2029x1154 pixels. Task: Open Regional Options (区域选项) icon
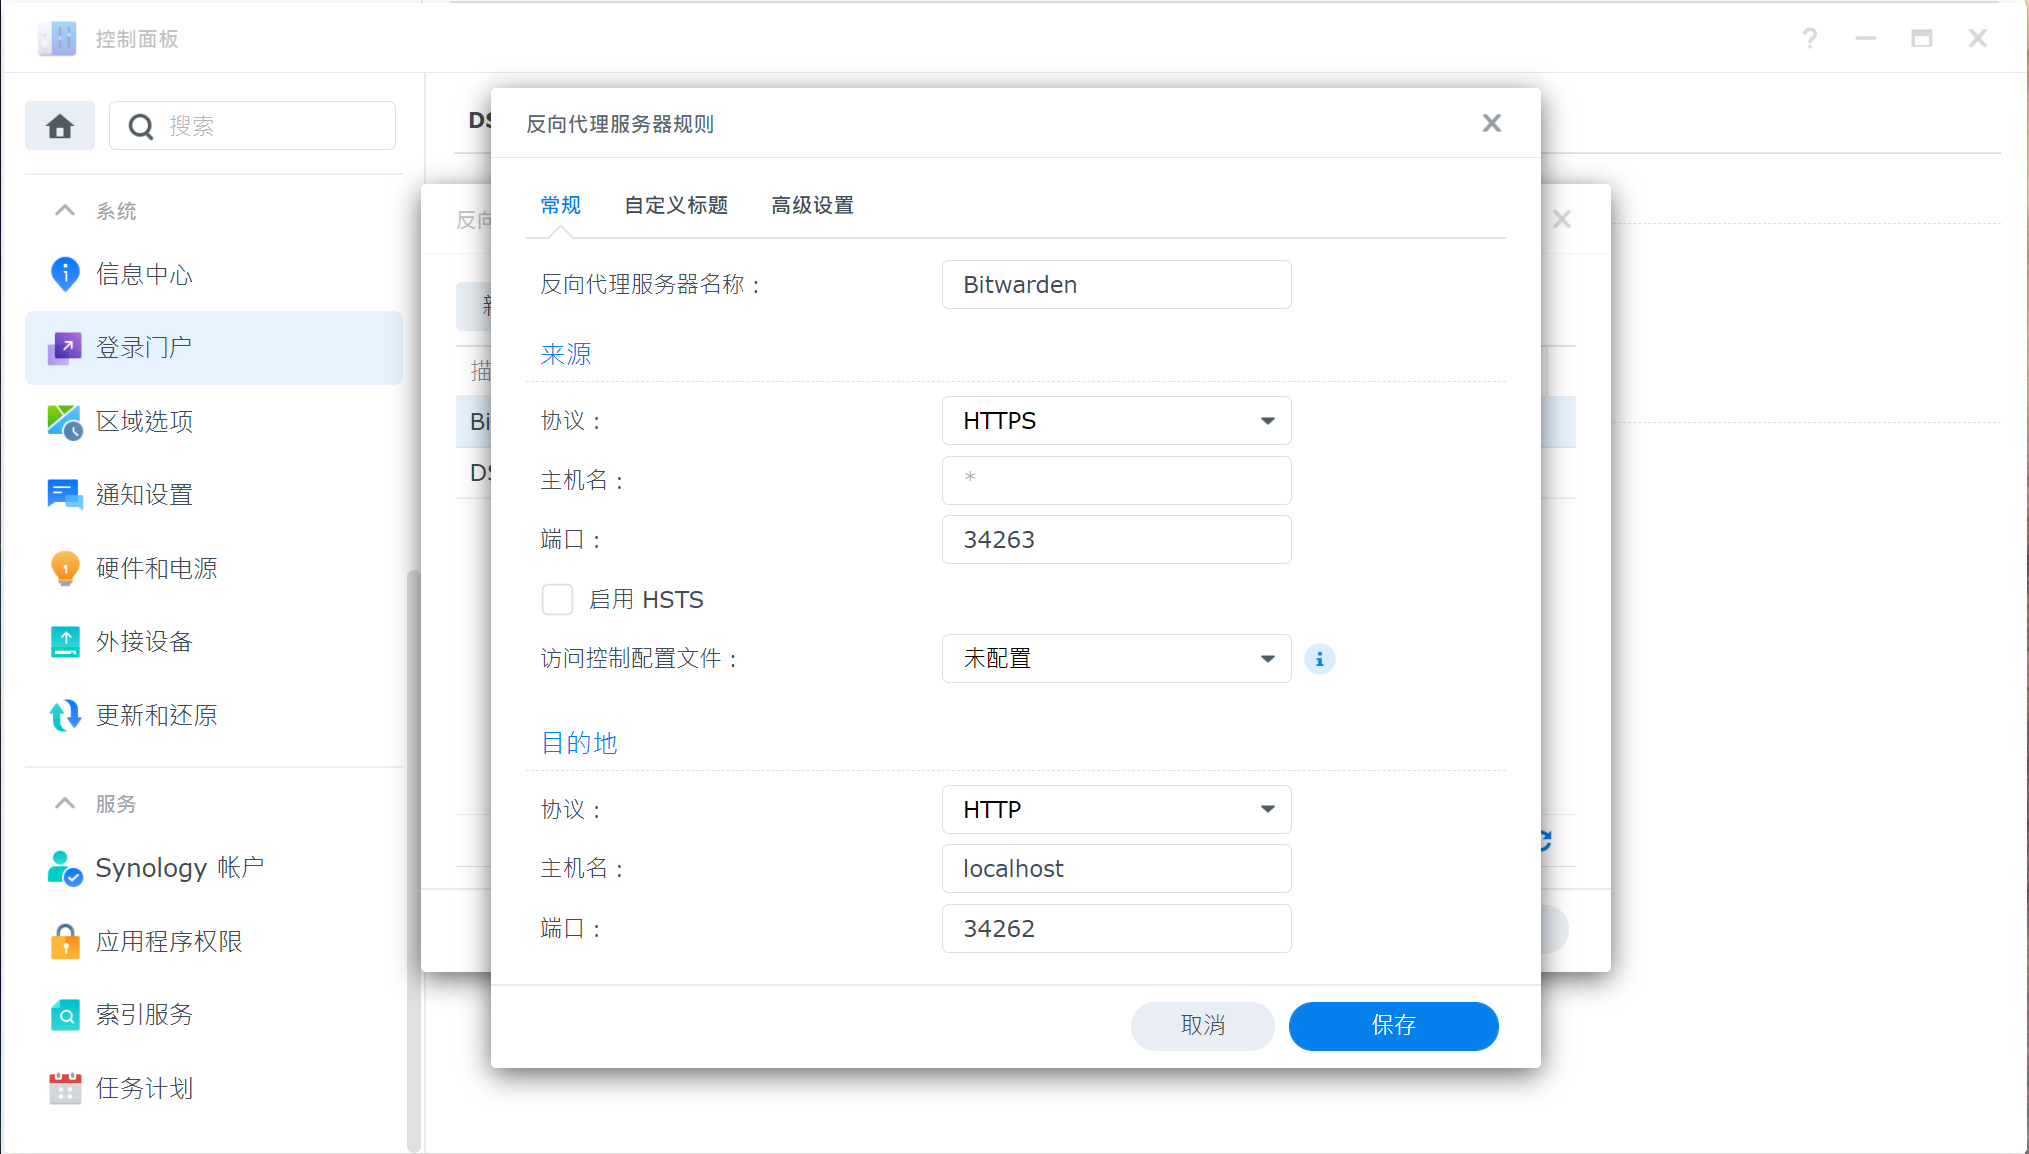[x=65, y=421]
